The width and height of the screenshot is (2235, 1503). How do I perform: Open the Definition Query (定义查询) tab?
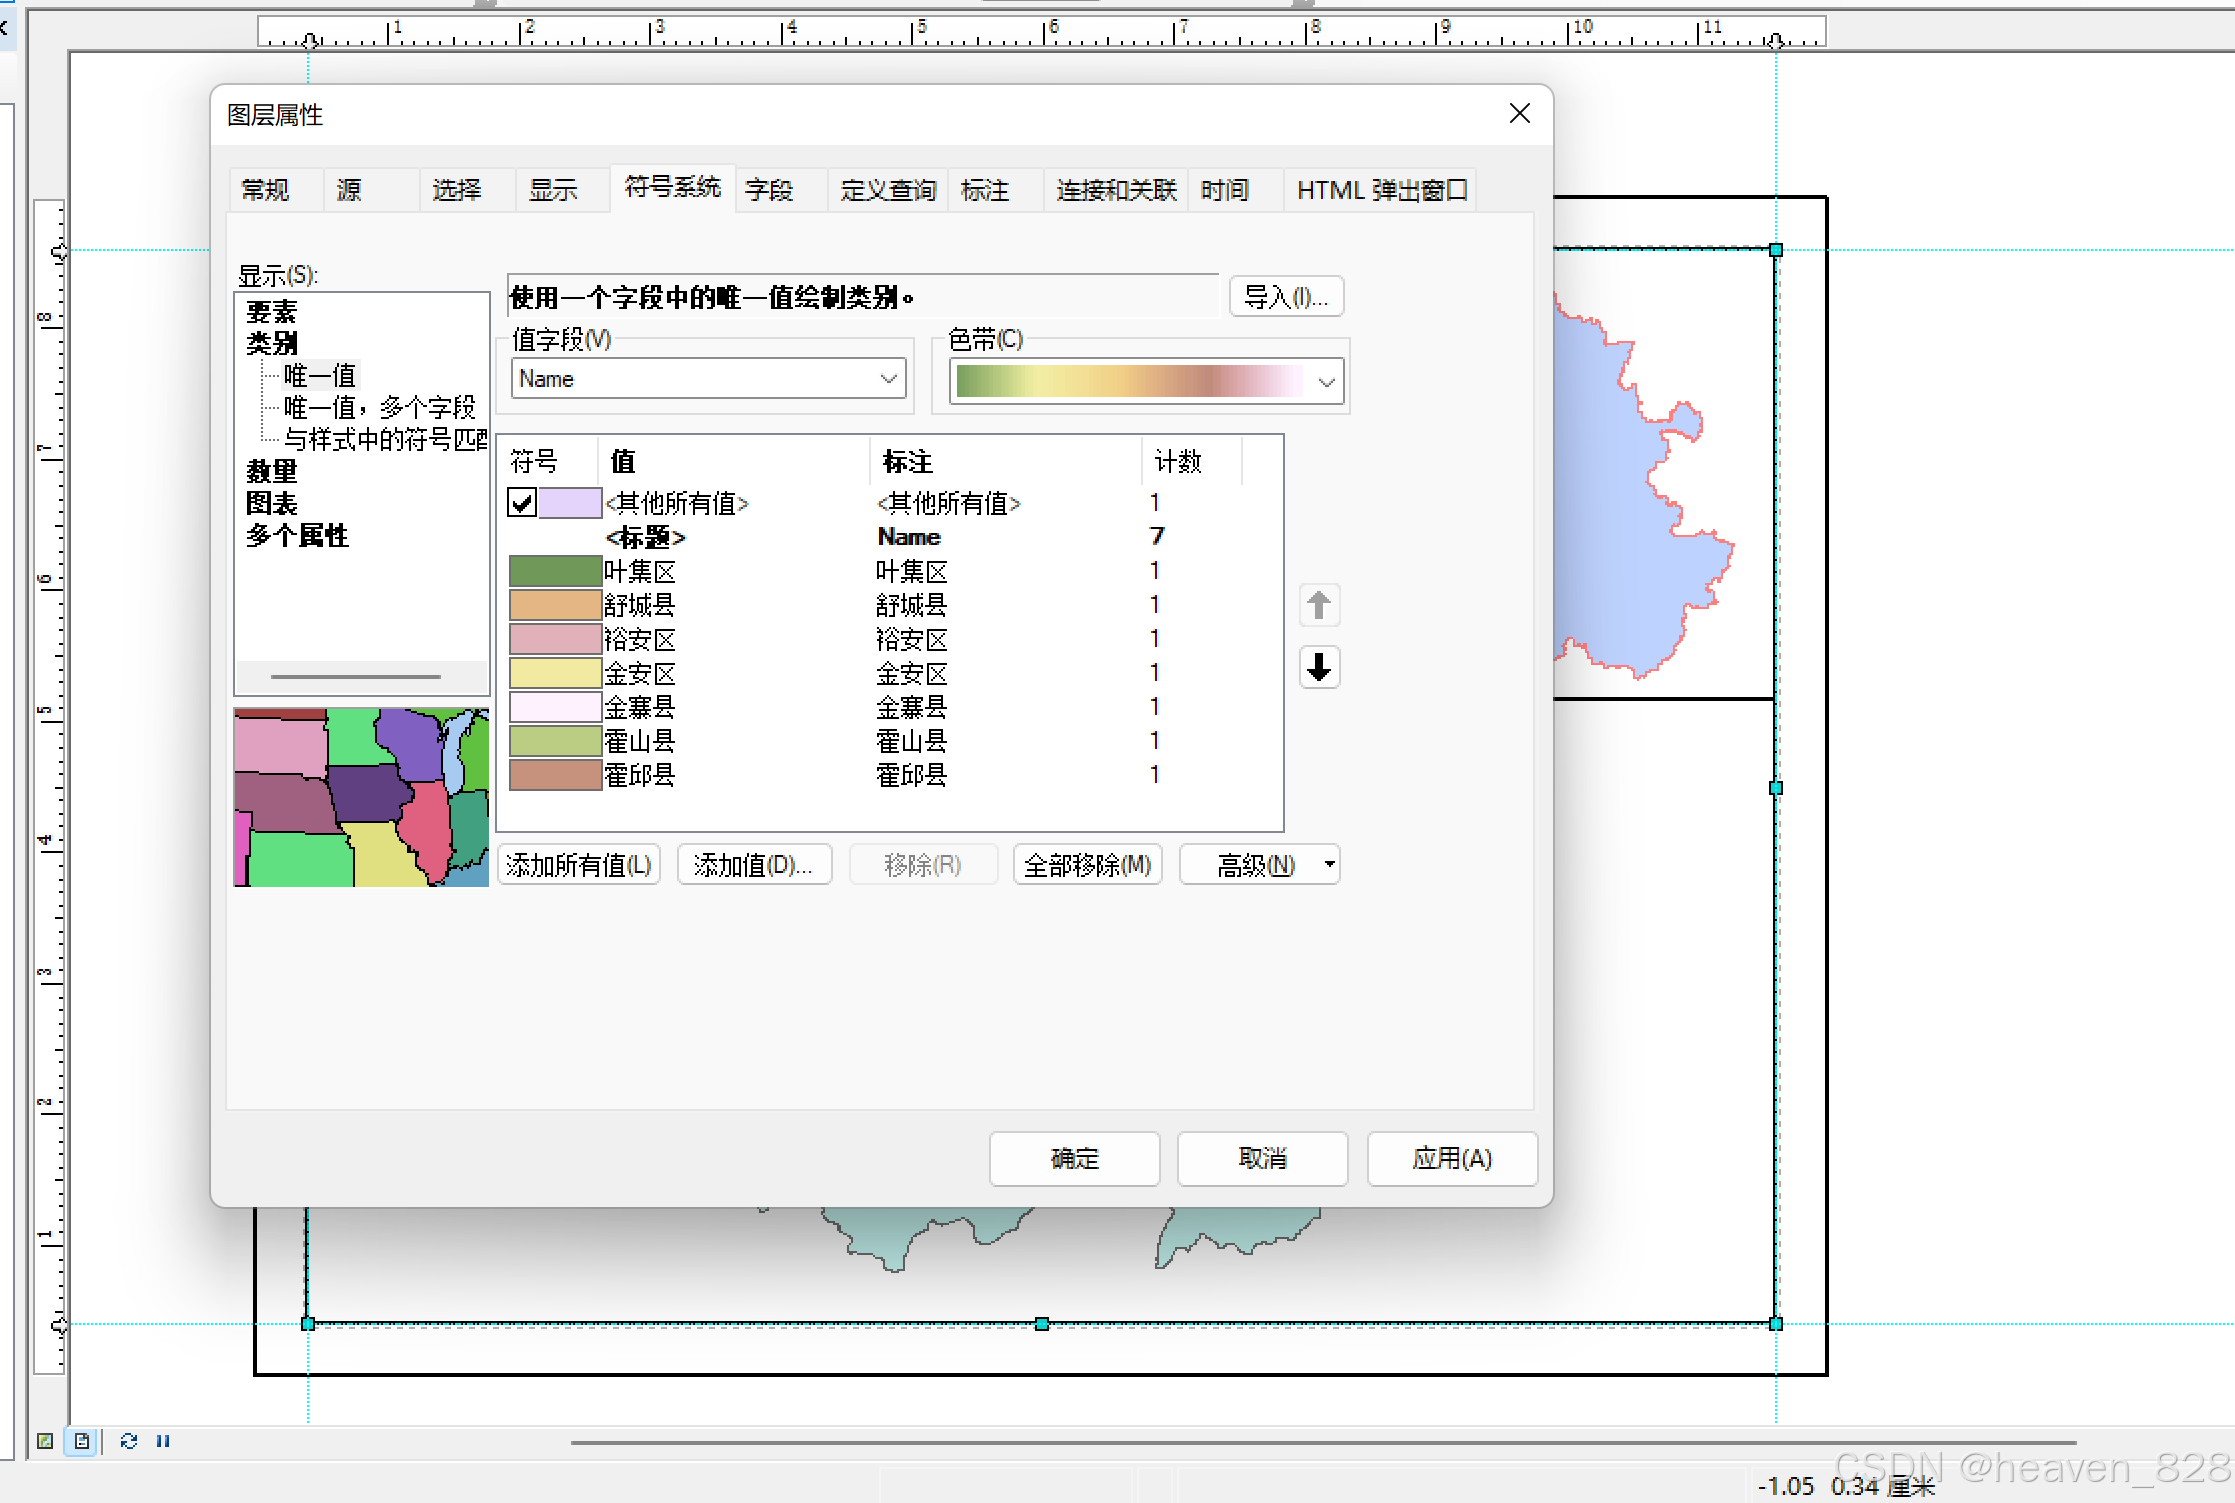coord(887,190)
